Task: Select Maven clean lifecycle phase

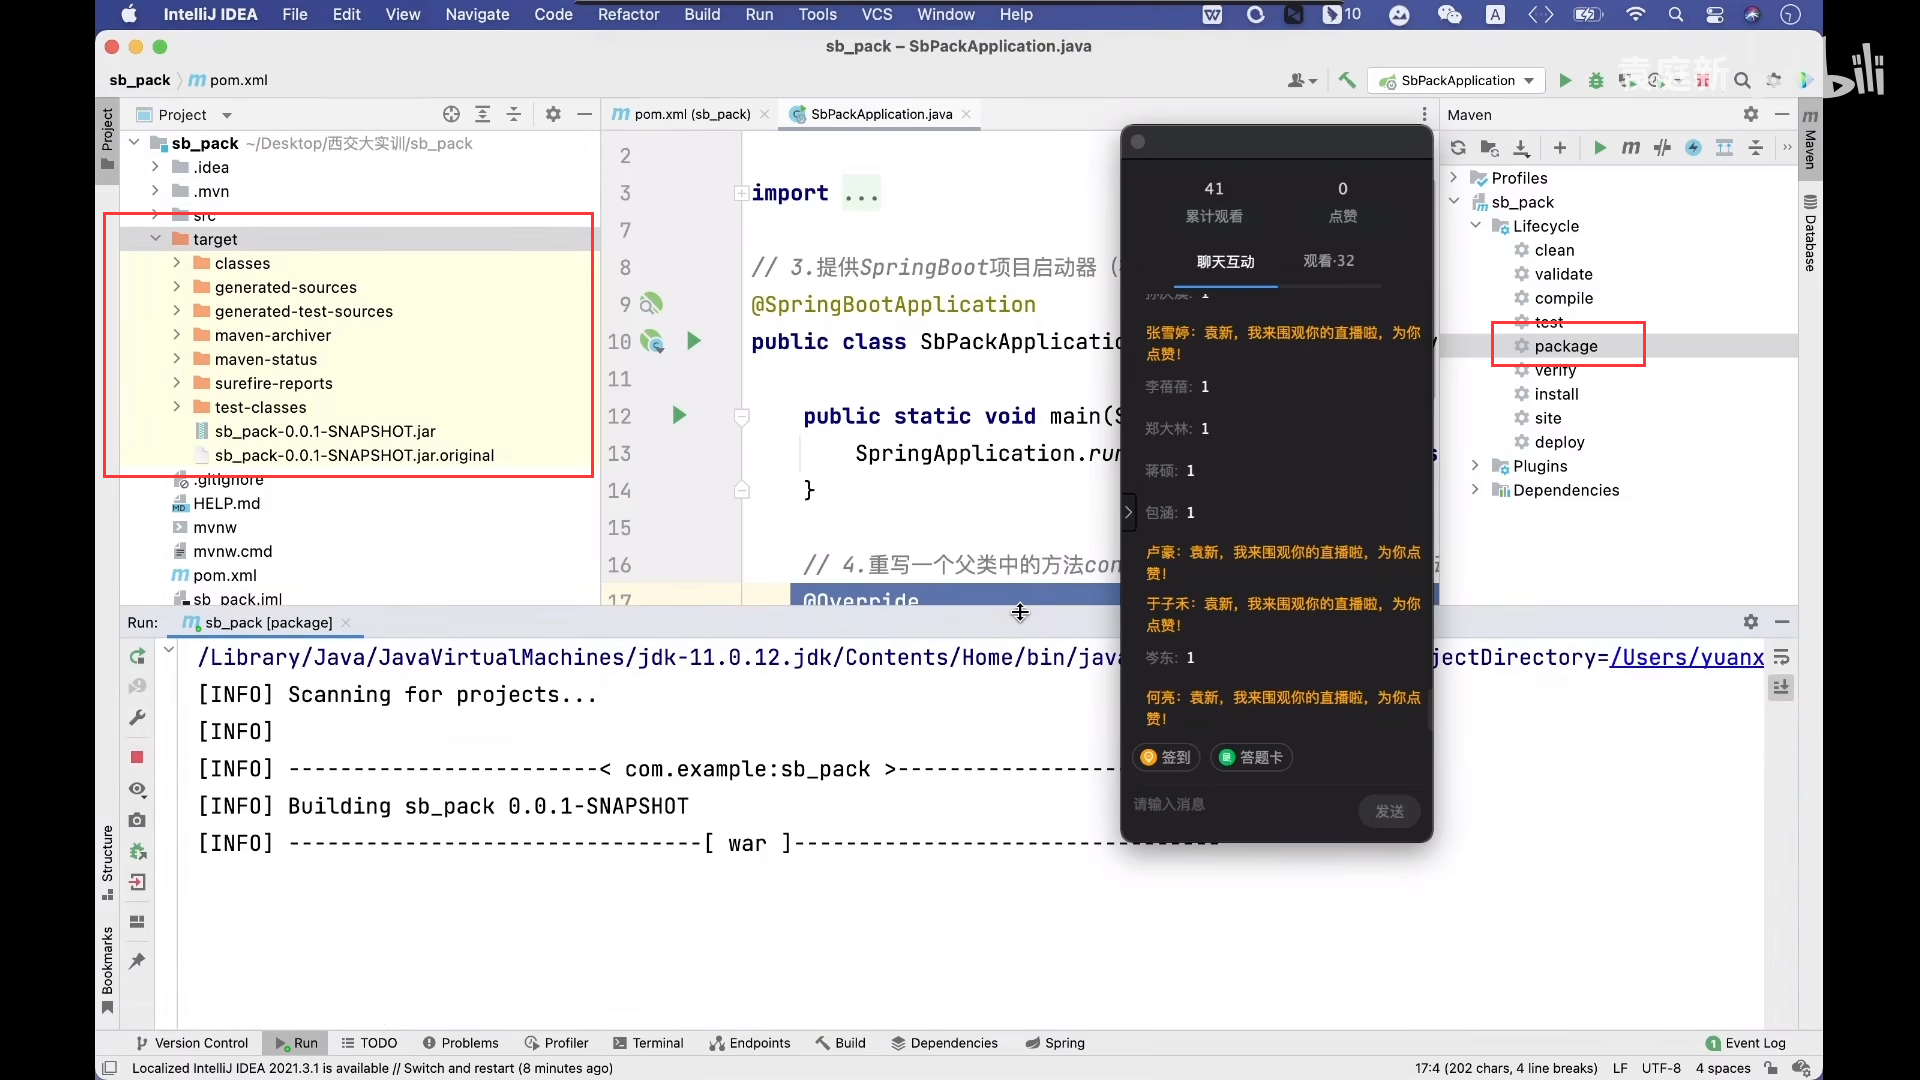Action: point(1554,250)
